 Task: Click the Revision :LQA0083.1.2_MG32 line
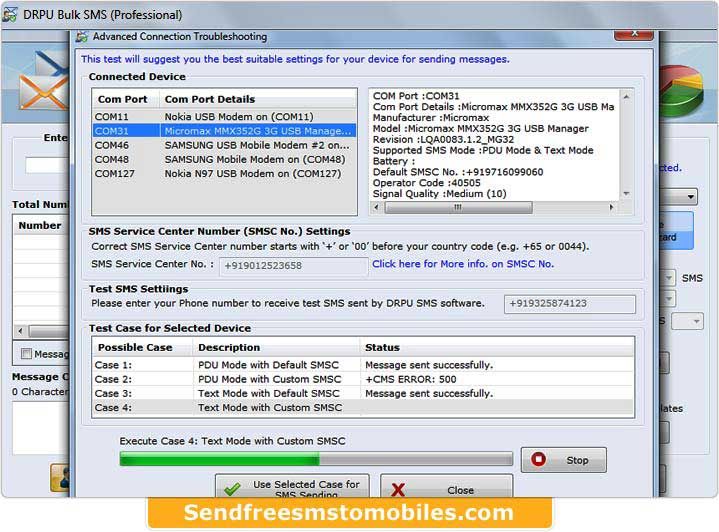click(x=443, y=139)
